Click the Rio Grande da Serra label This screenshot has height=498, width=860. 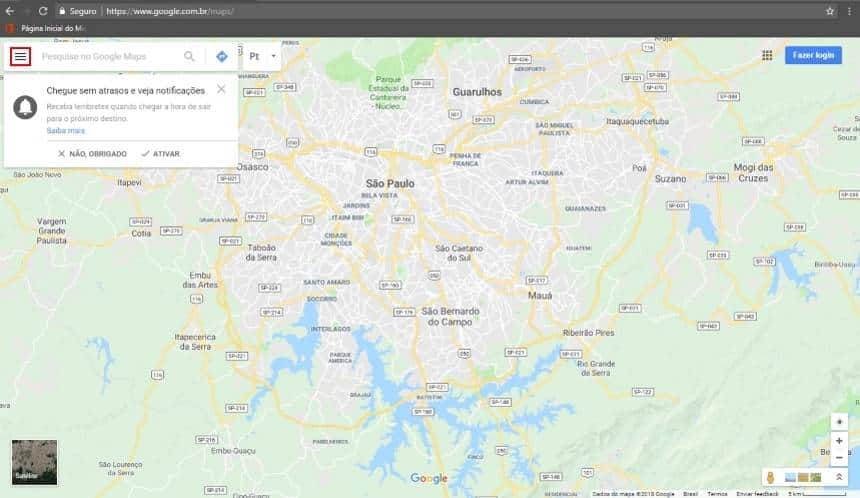pos(596,368)
